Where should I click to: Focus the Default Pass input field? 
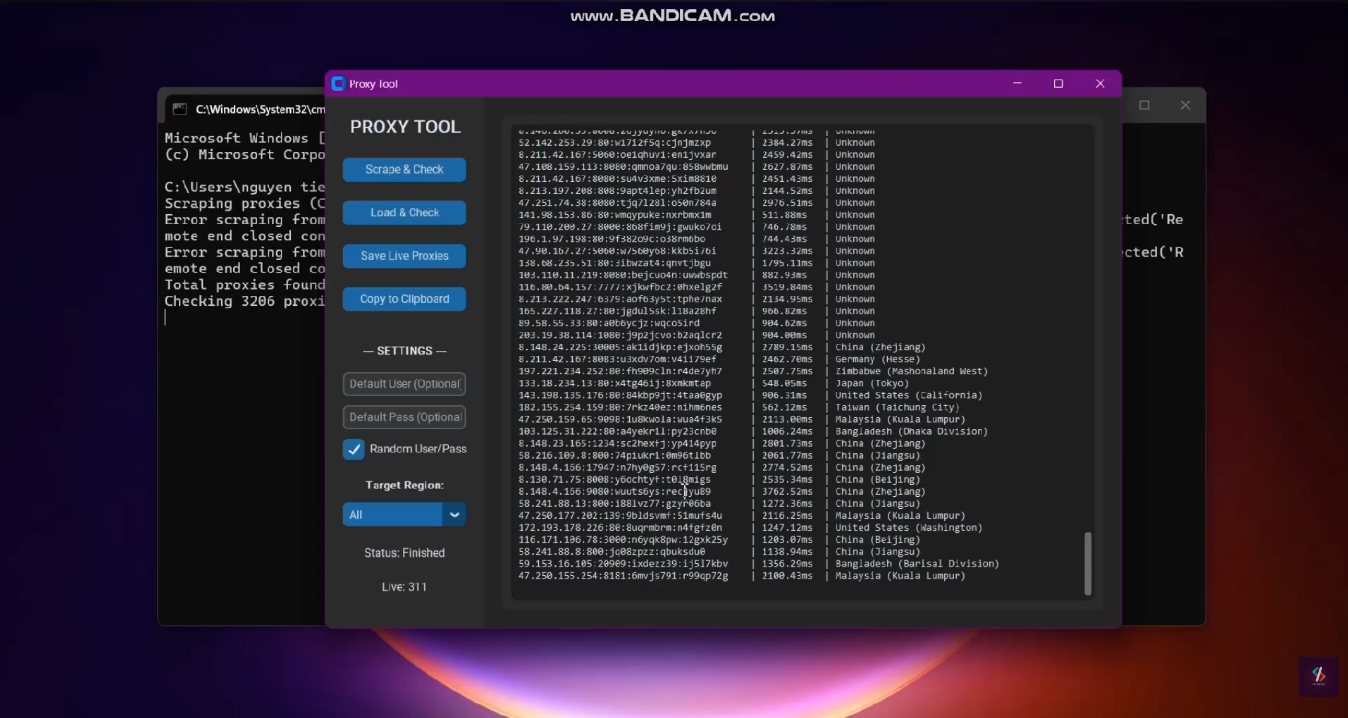(x=404, y=417)
